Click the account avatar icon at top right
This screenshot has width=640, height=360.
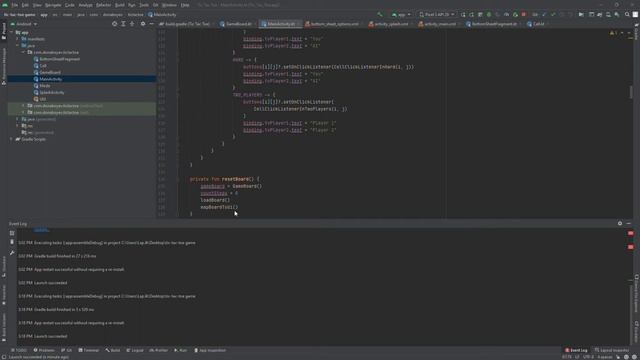click(636, 15)
